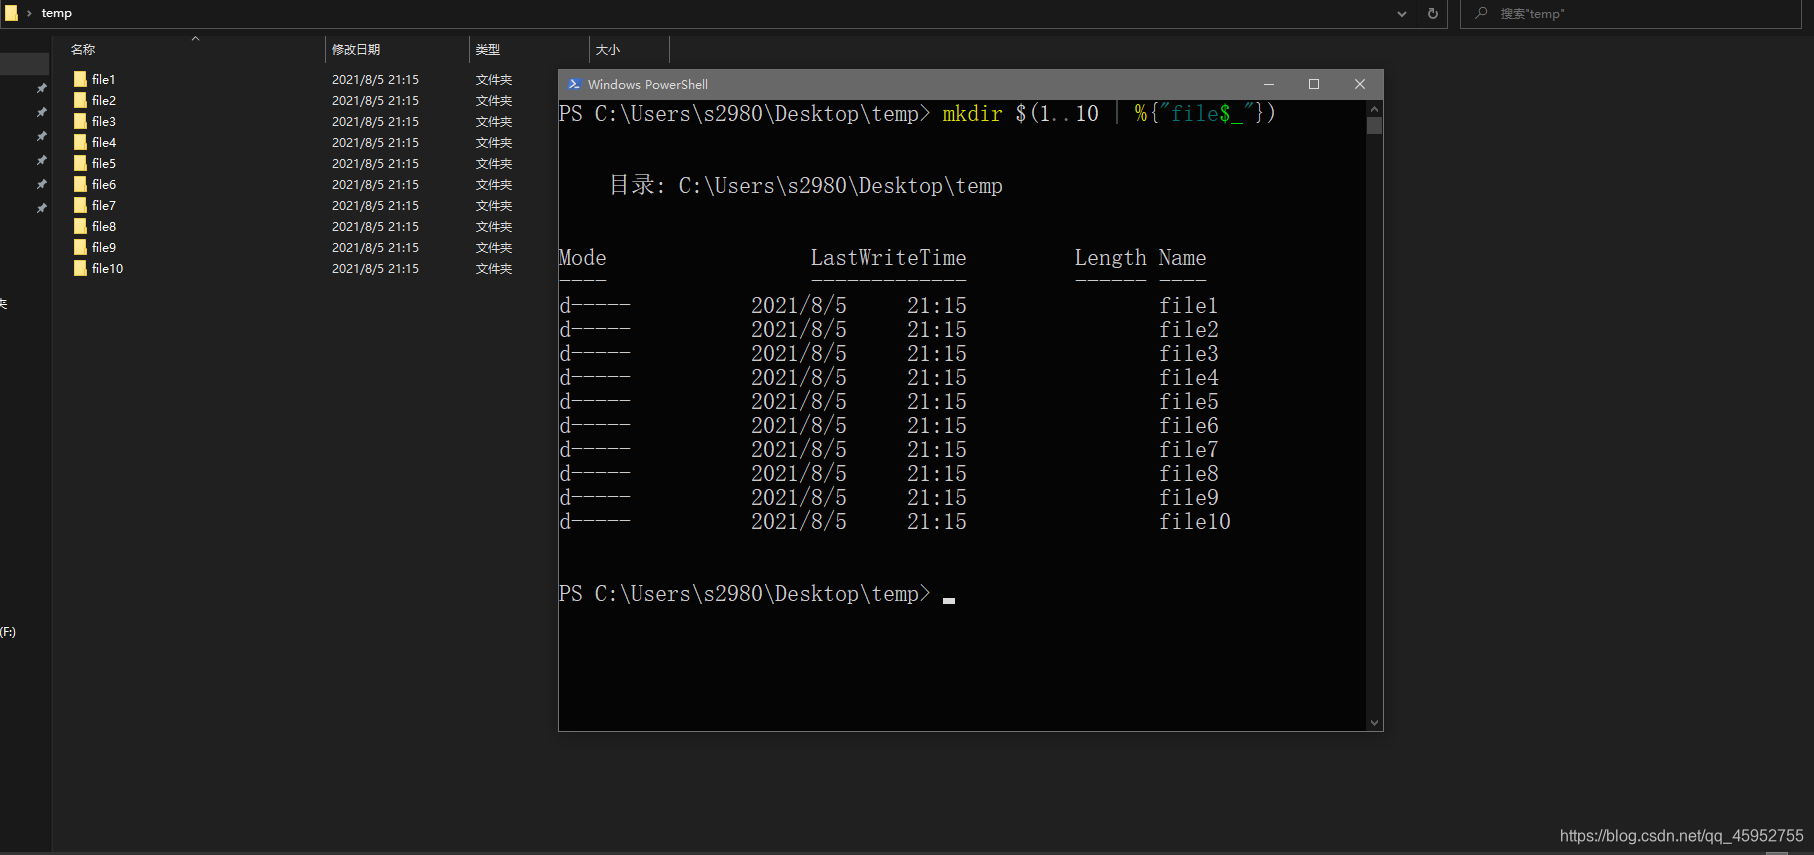Click the file1 folder icon
1814x855 pixels.
coord(80,79)
